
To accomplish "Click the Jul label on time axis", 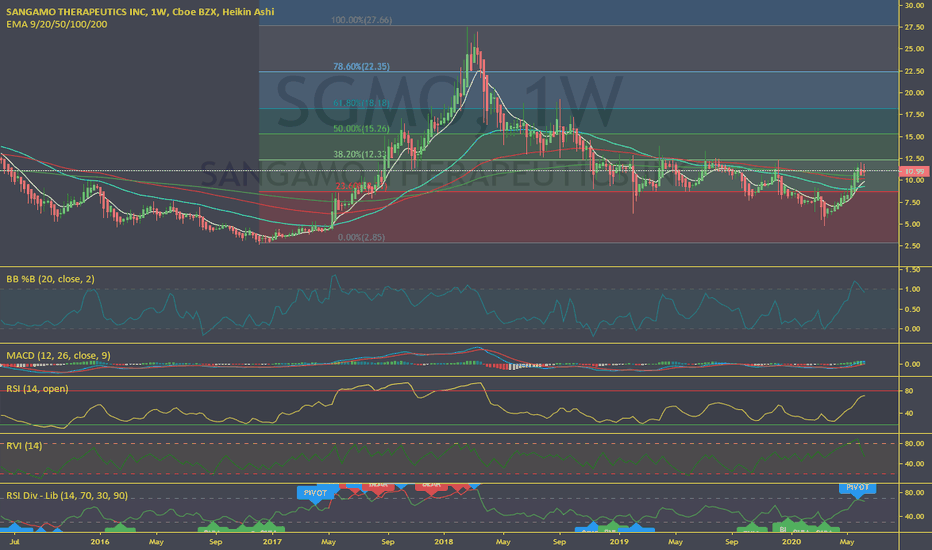I will [15, 542].
